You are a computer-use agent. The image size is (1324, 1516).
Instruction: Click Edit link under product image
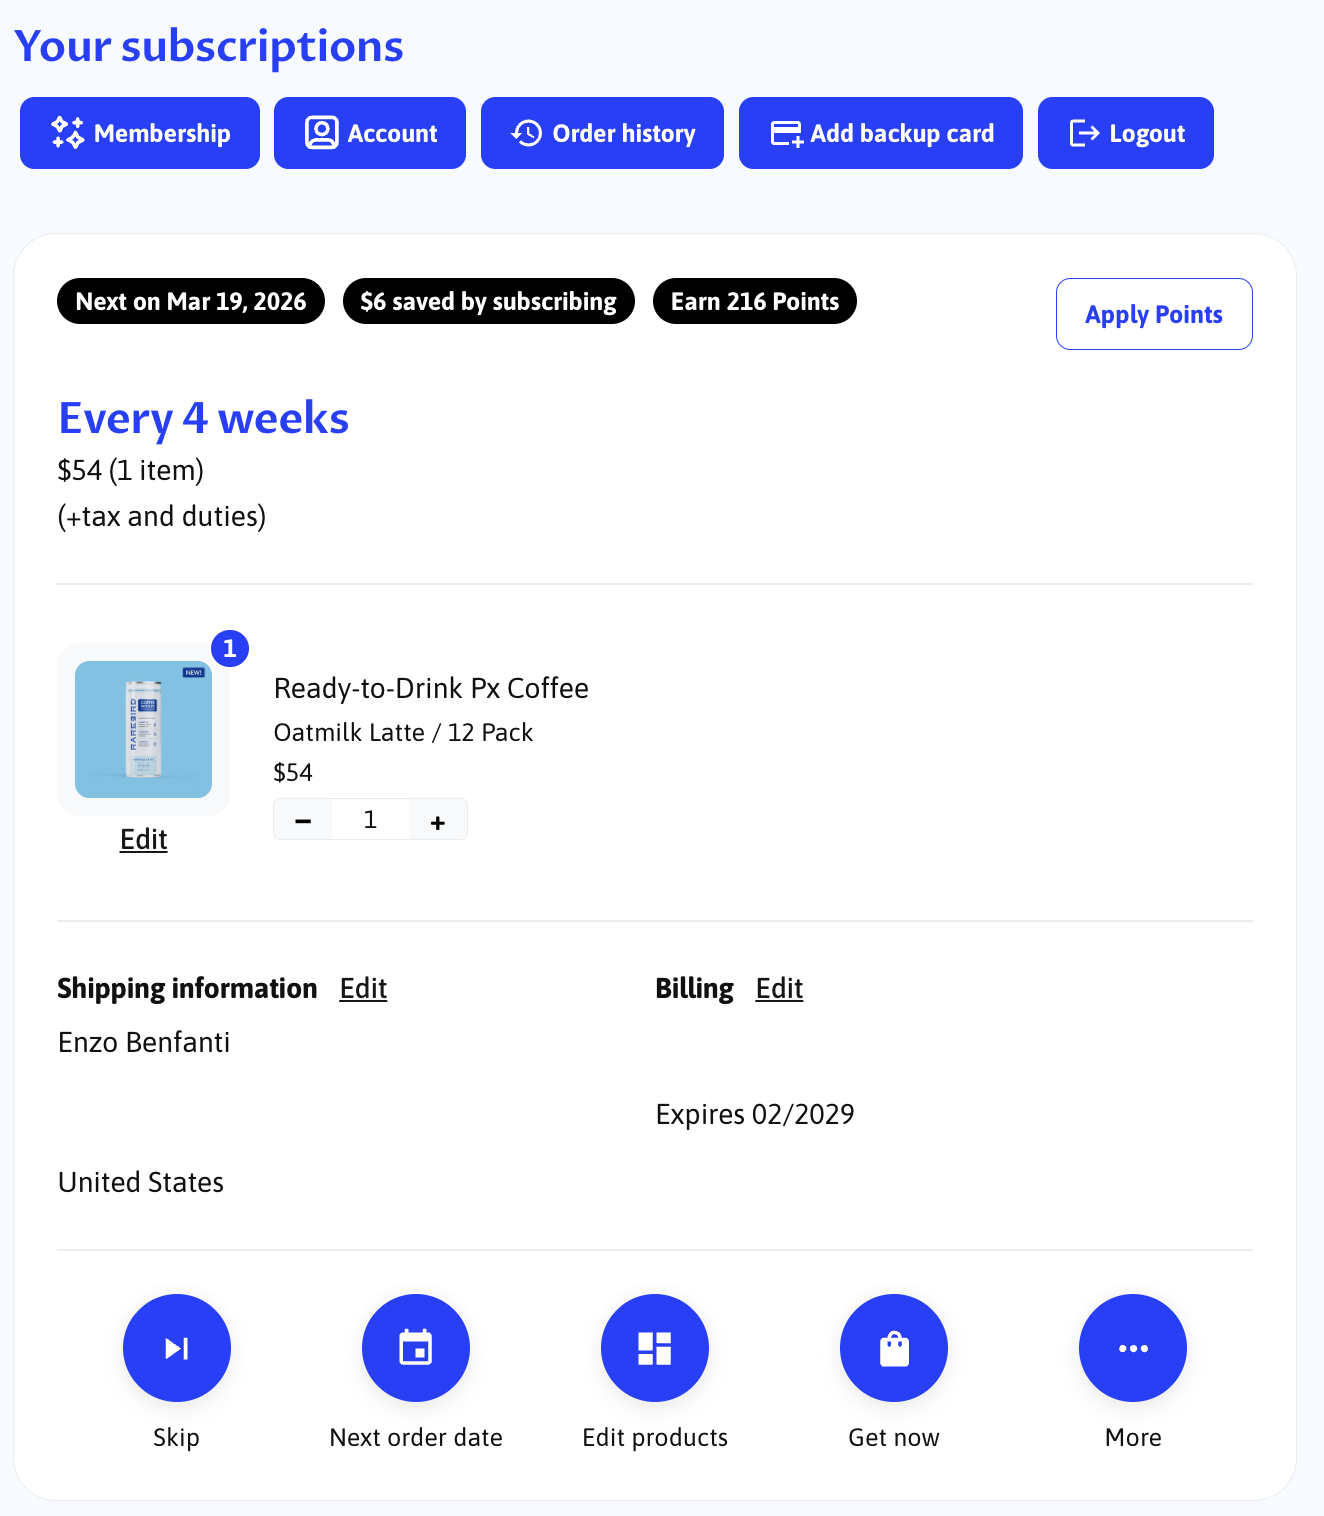pyautogui.click(x=143, y=839)
